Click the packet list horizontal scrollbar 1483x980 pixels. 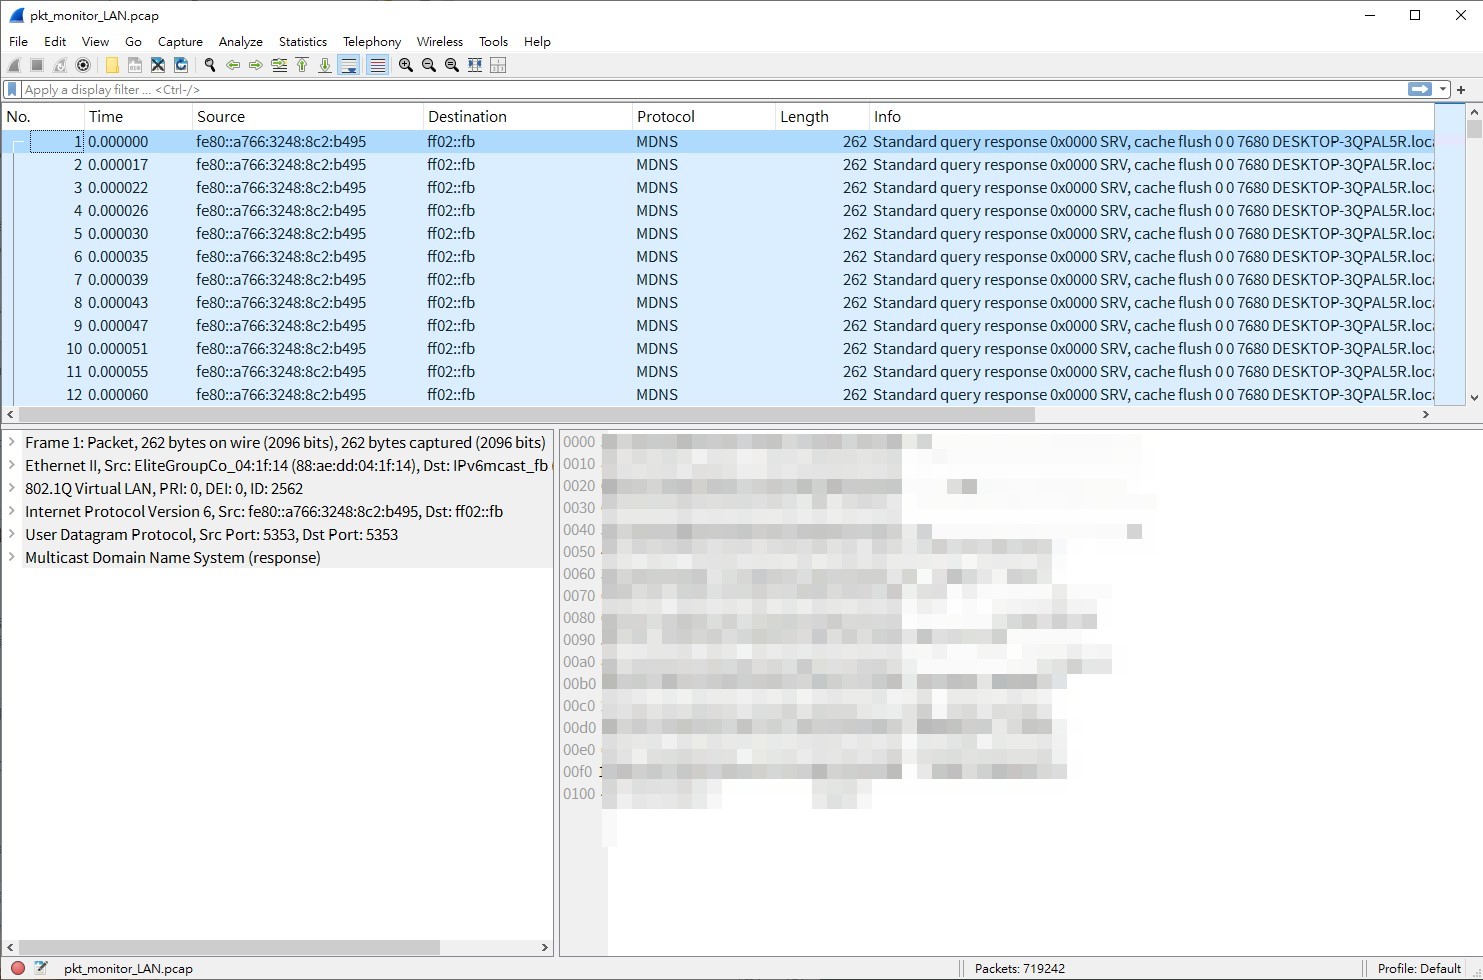coord(526,414)
